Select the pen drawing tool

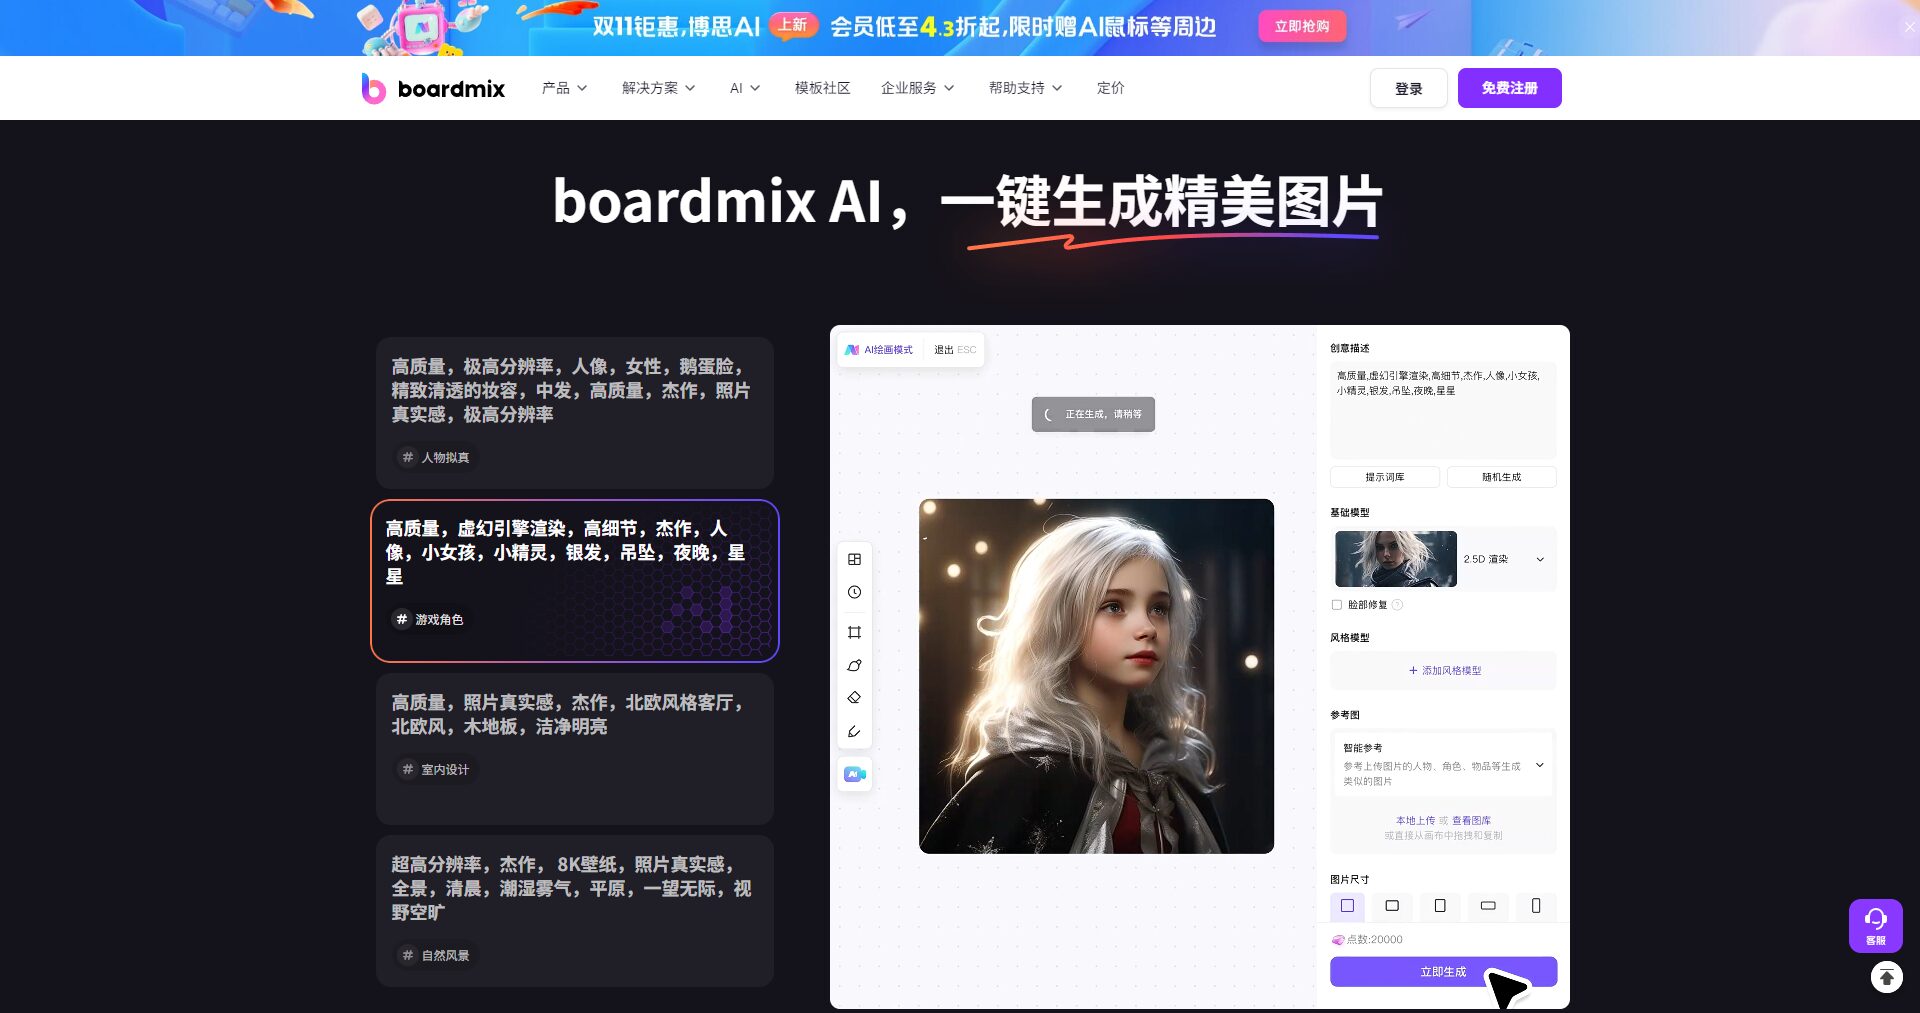coord(854,731)
